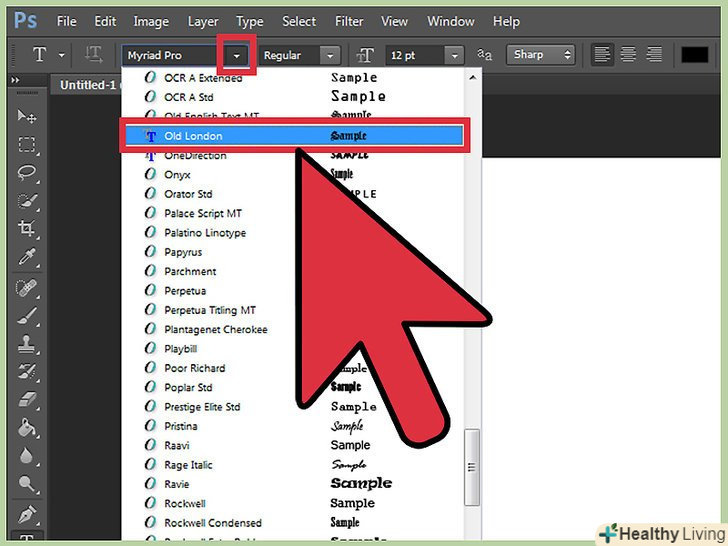728x546 pixels.
Task: Right align text
Action: (x=654, y=55)
